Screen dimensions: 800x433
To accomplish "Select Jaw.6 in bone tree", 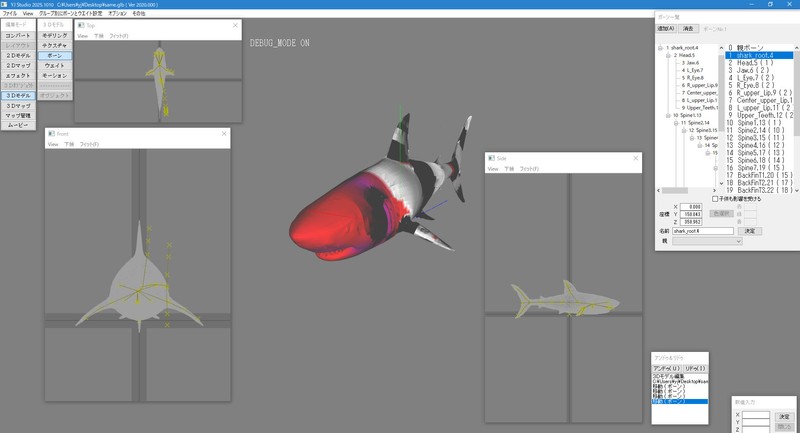I will point(690,63).
